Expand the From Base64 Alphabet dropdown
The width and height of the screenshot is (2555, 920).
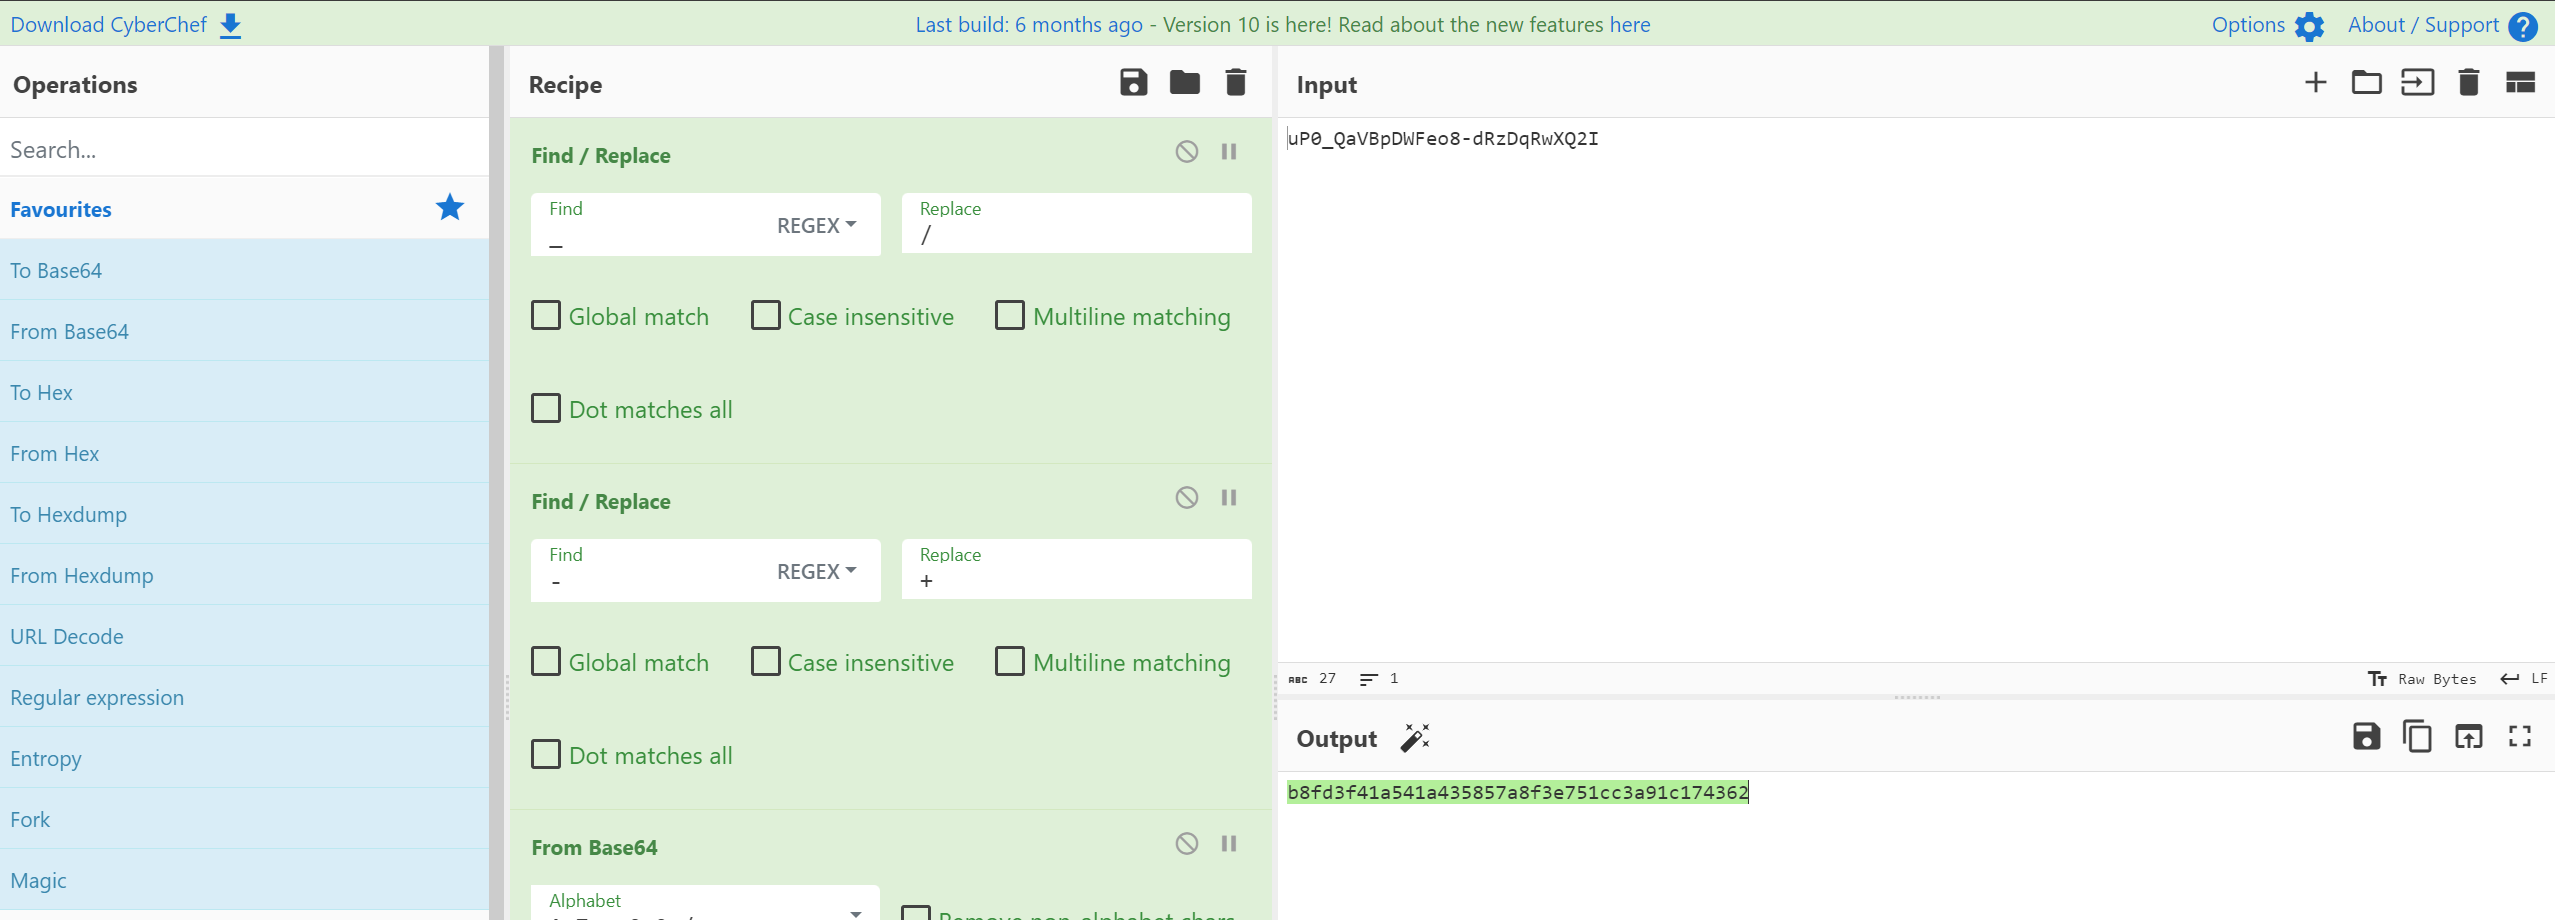[x=855, y=911]
